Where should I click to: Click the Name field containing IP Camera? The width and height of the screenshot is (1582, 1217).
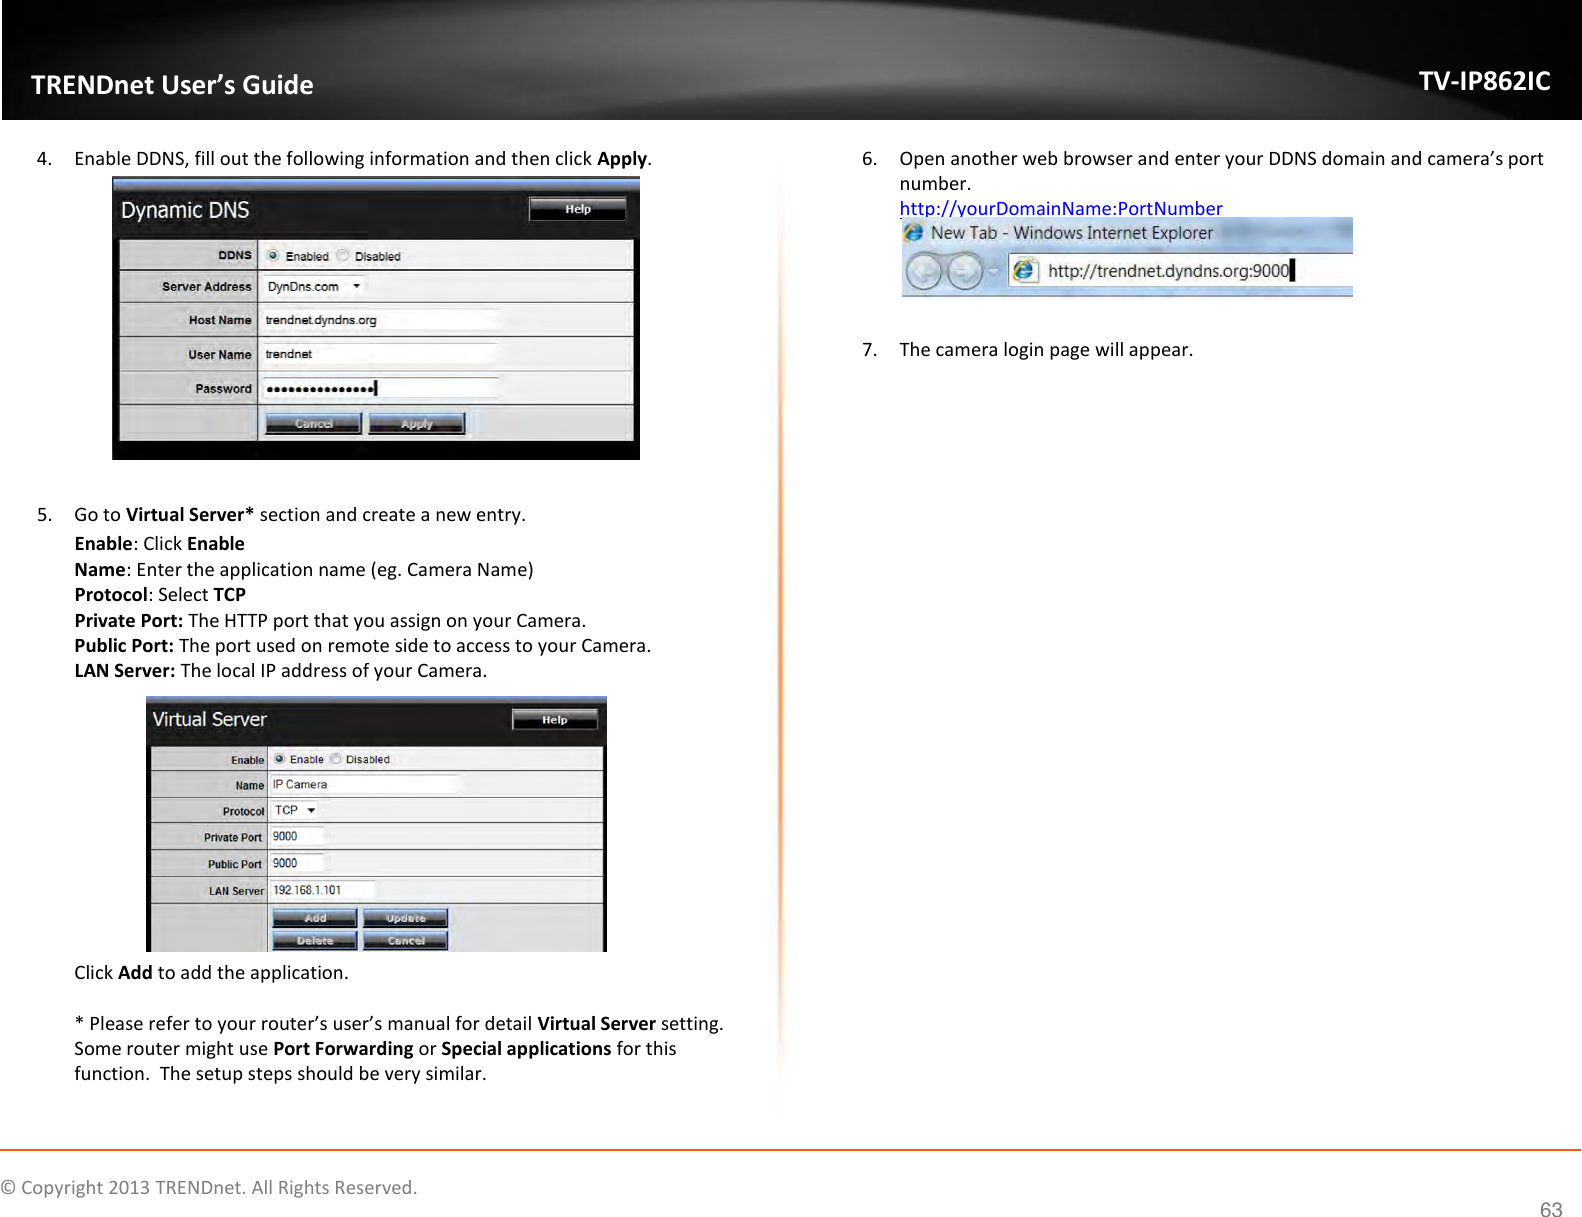point(365,784)
